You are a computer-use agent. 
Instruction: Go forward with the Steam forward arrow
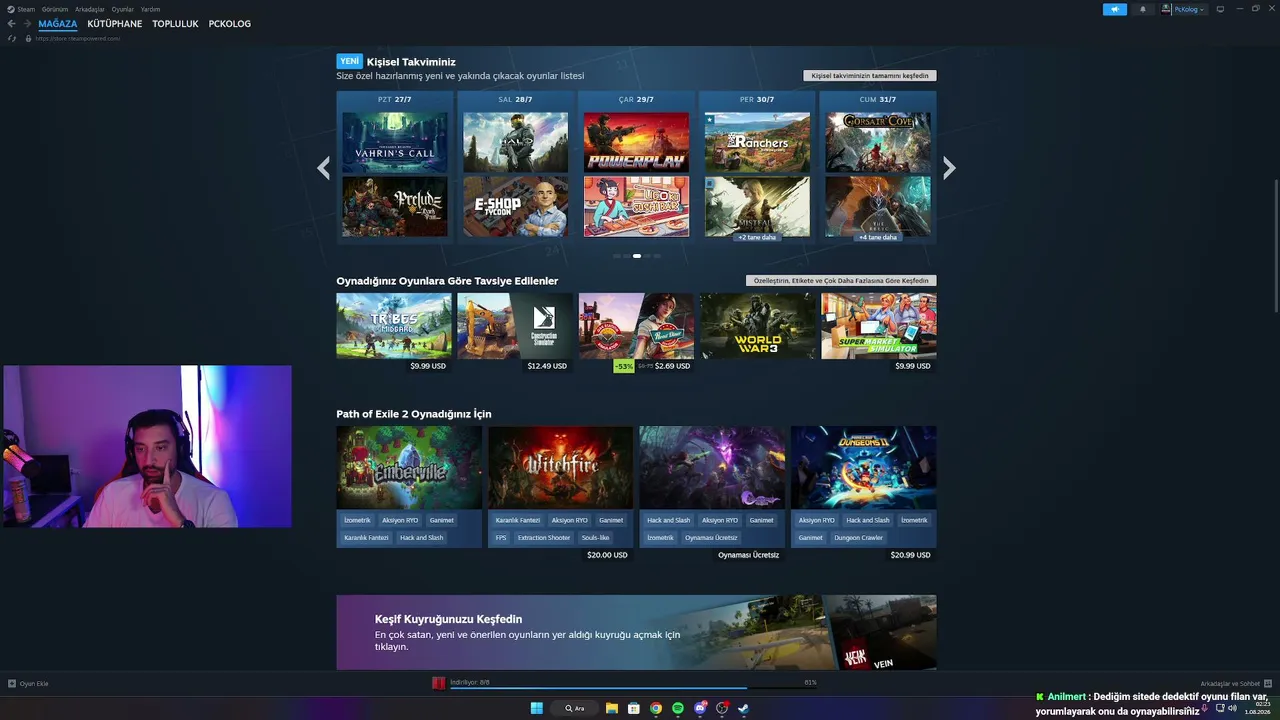27,24
